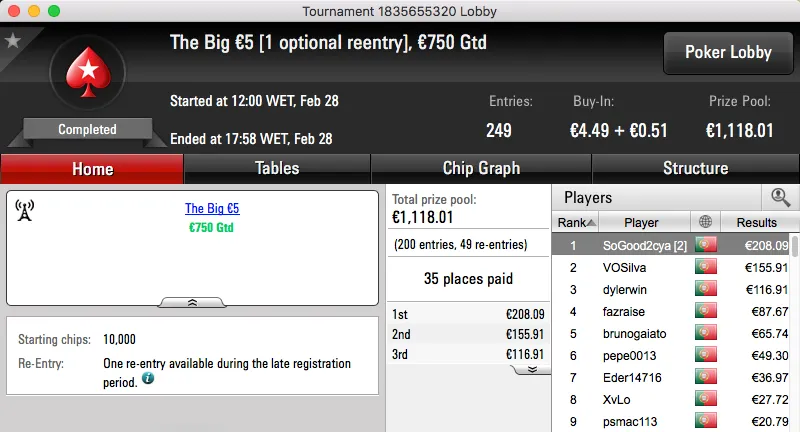Select the Home tab
This screenshot has width=800, height=432.
[x=92, y=168]
